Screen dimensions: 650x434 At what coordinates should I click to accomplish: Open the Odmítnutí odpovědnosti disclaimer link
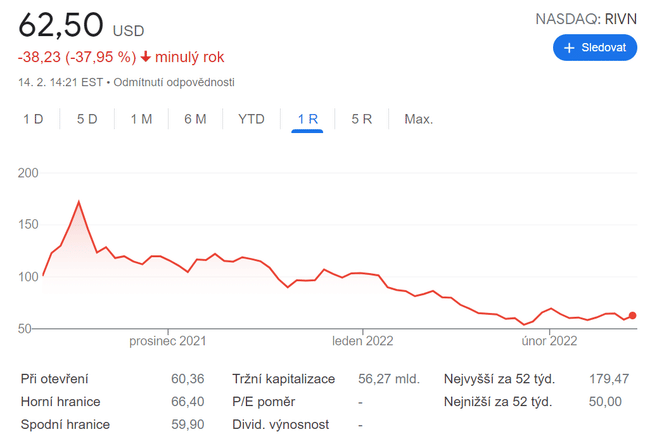point(174,82)
